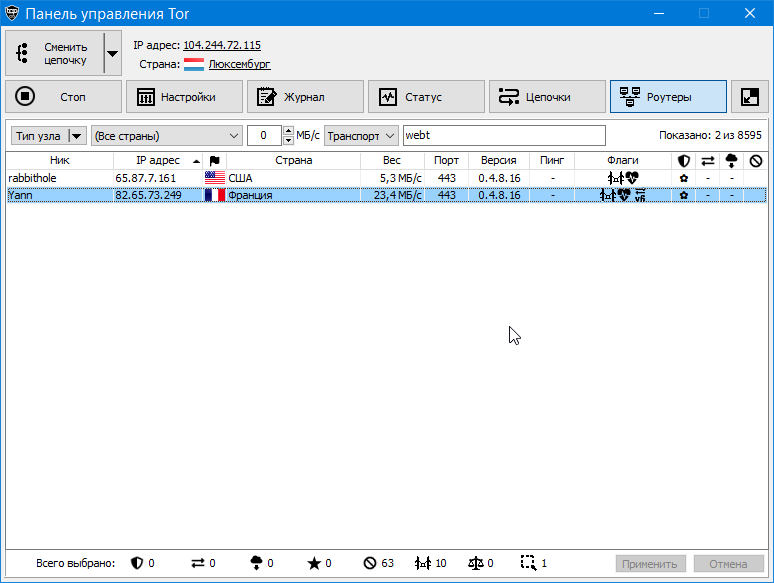
Task: Click the exit node cloud column header
Action: click(x=732, y=161)
